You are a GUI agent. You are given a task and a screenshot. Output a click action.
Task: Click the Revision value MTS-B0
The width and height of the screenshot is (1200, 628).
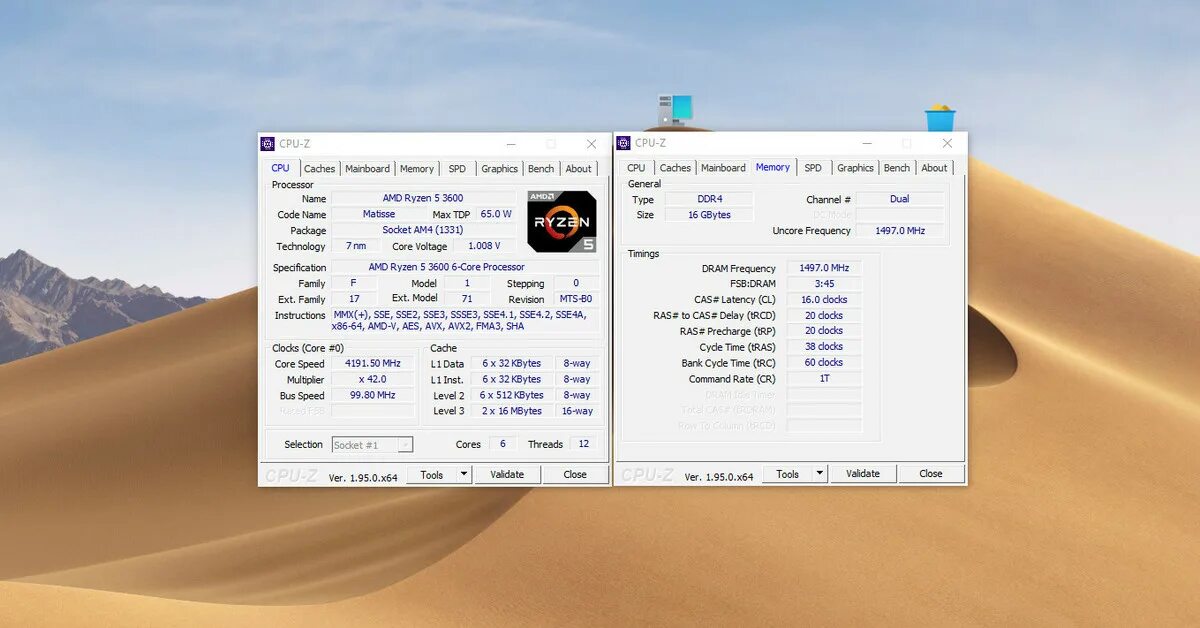pos(576,299)
